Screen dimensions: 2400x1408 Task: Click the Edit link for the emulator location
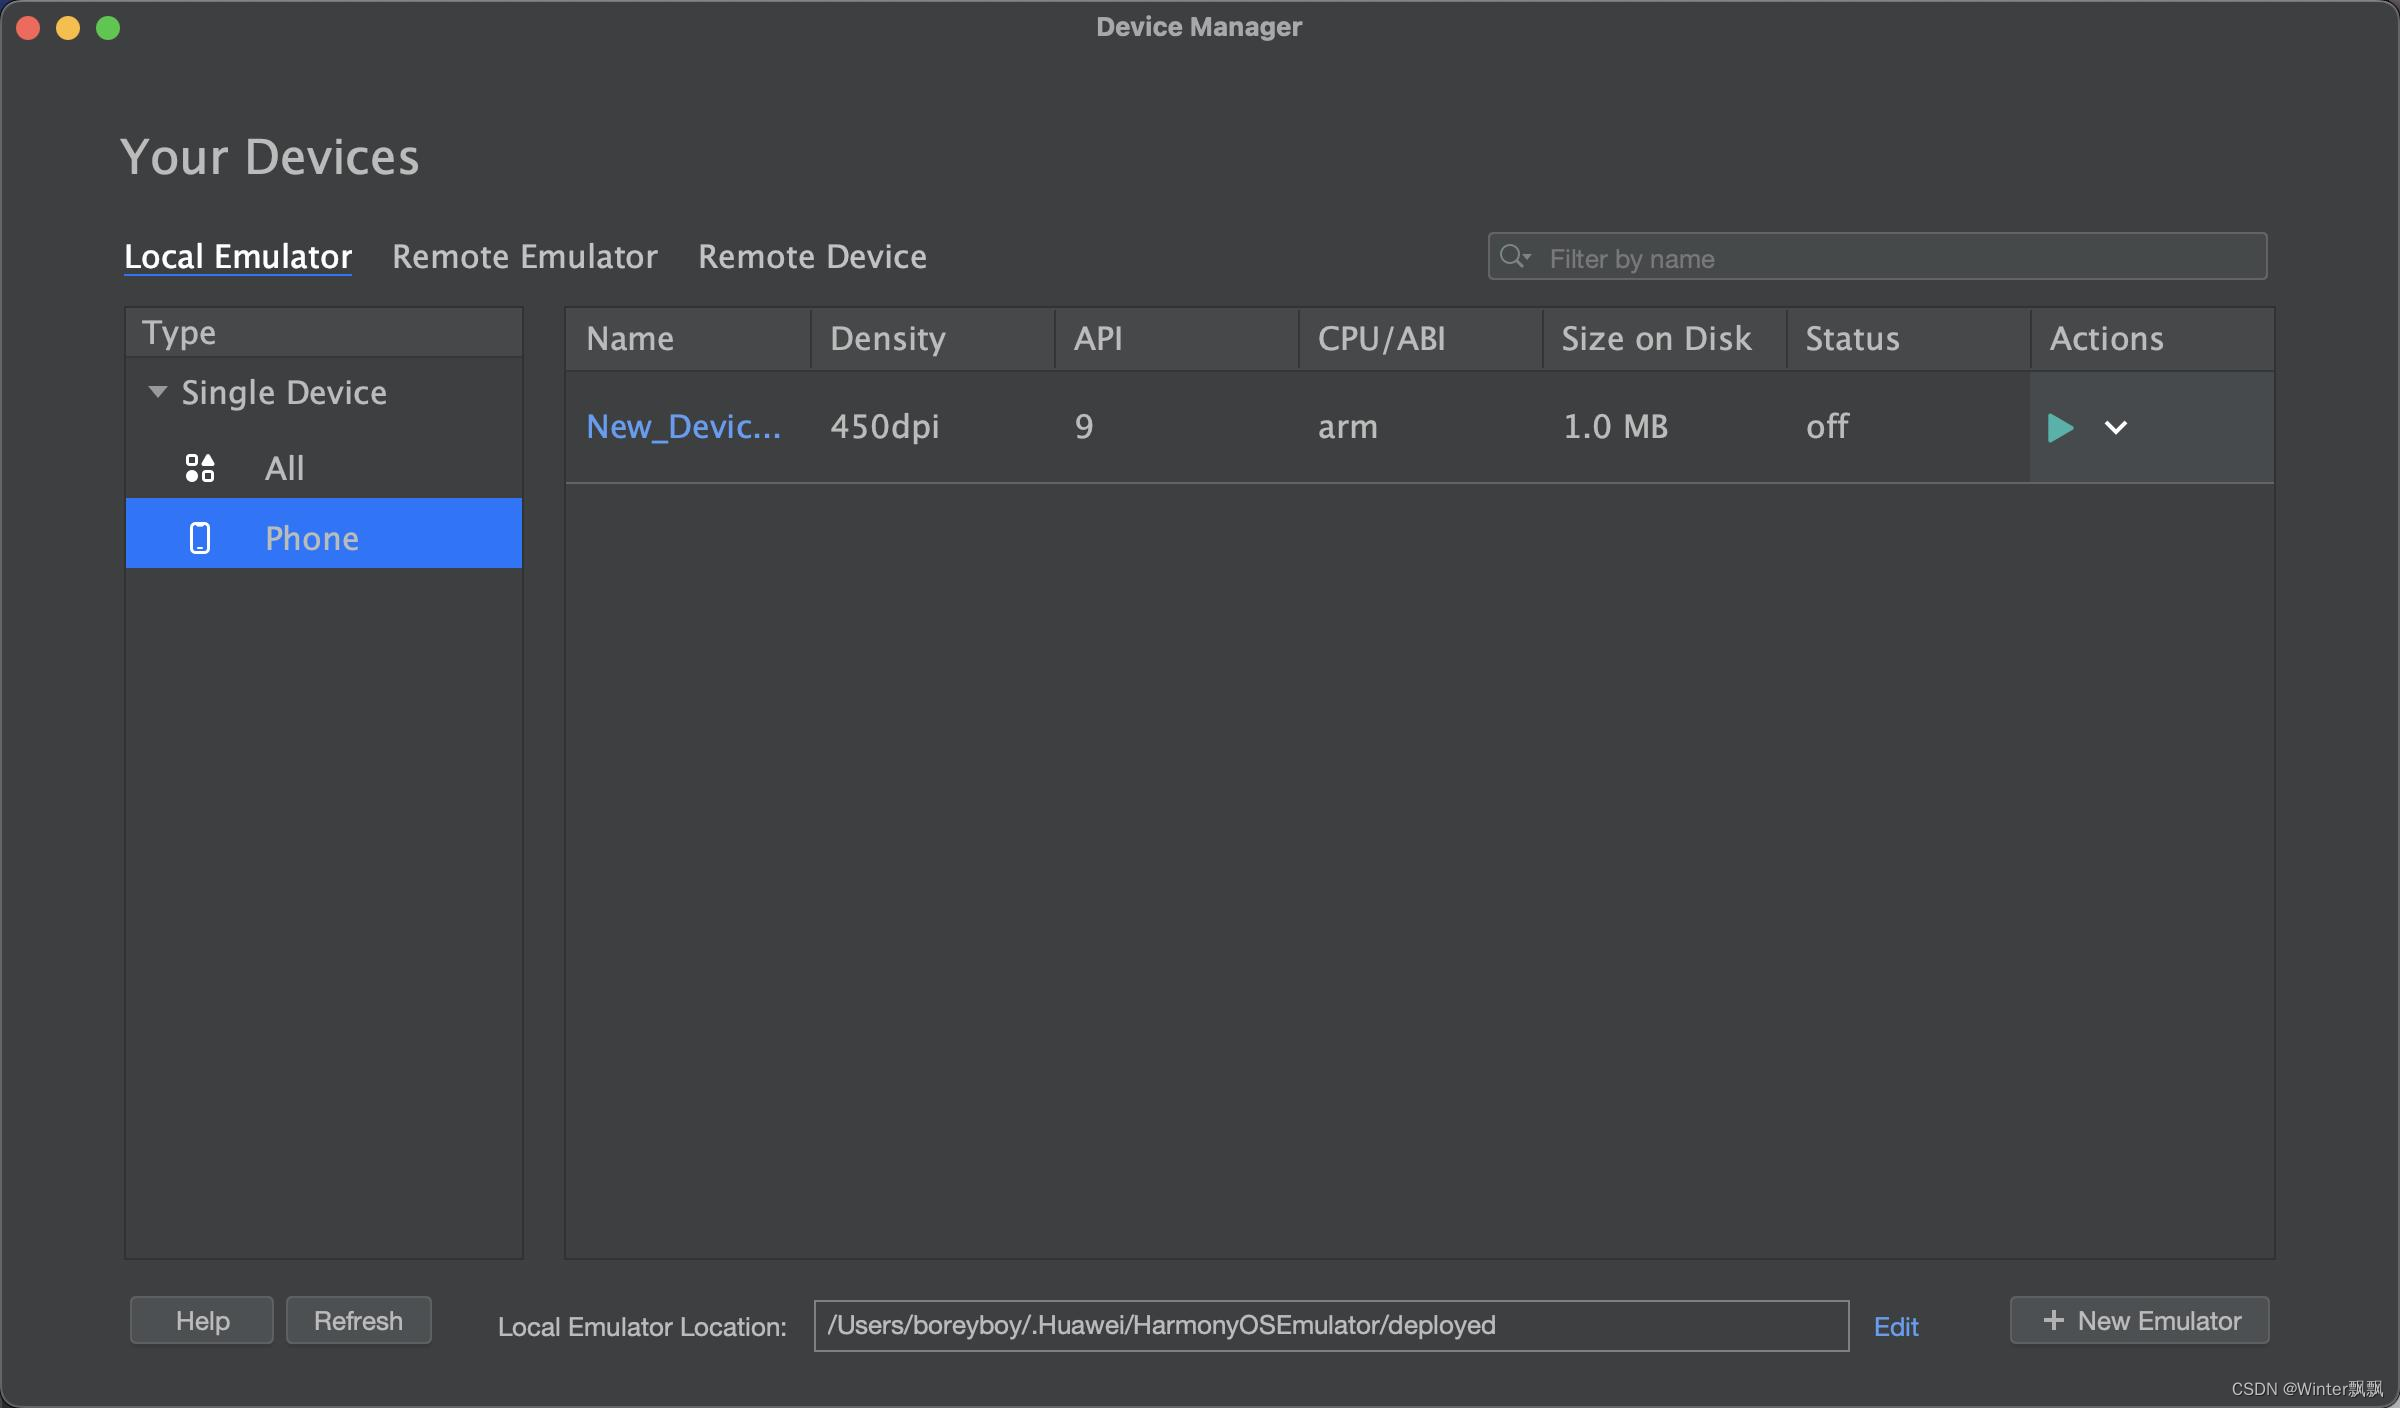coord(1895,1327)
